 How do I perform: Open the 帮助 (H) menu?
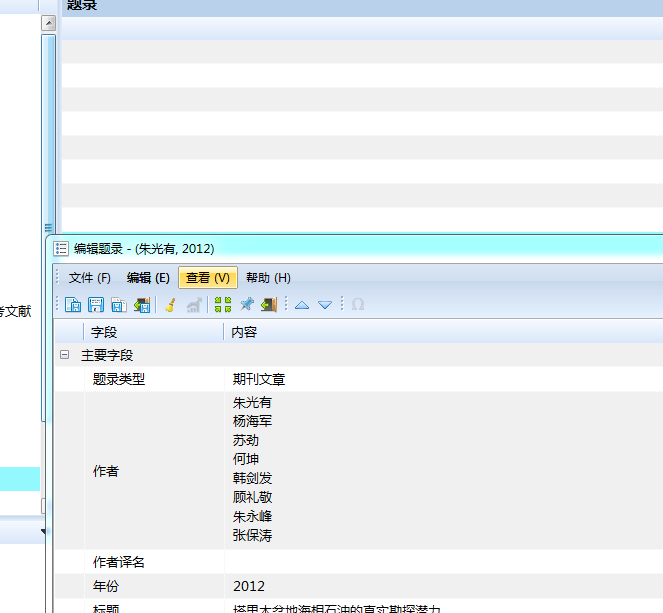pos(268,278)
